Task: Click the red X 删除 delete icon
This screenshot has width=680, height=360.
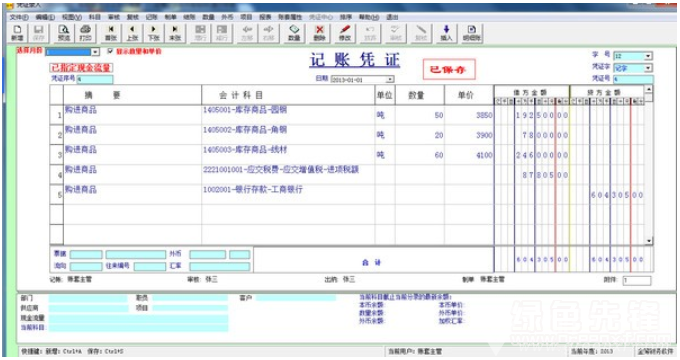Action: tap(320, 33)
